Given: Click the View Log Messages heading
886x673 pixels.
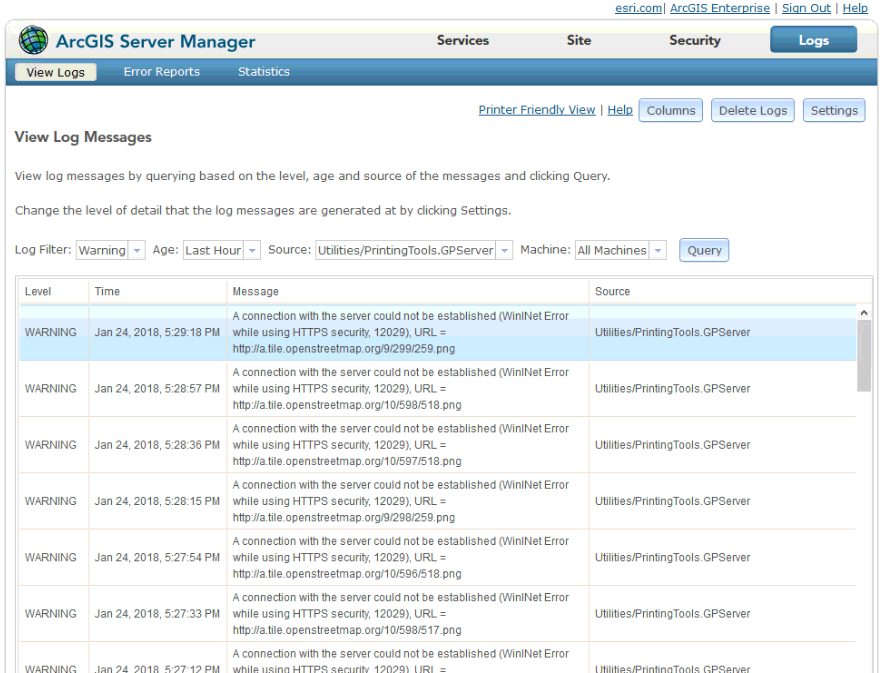Looking at the screenshot, I should pos(83,137).
